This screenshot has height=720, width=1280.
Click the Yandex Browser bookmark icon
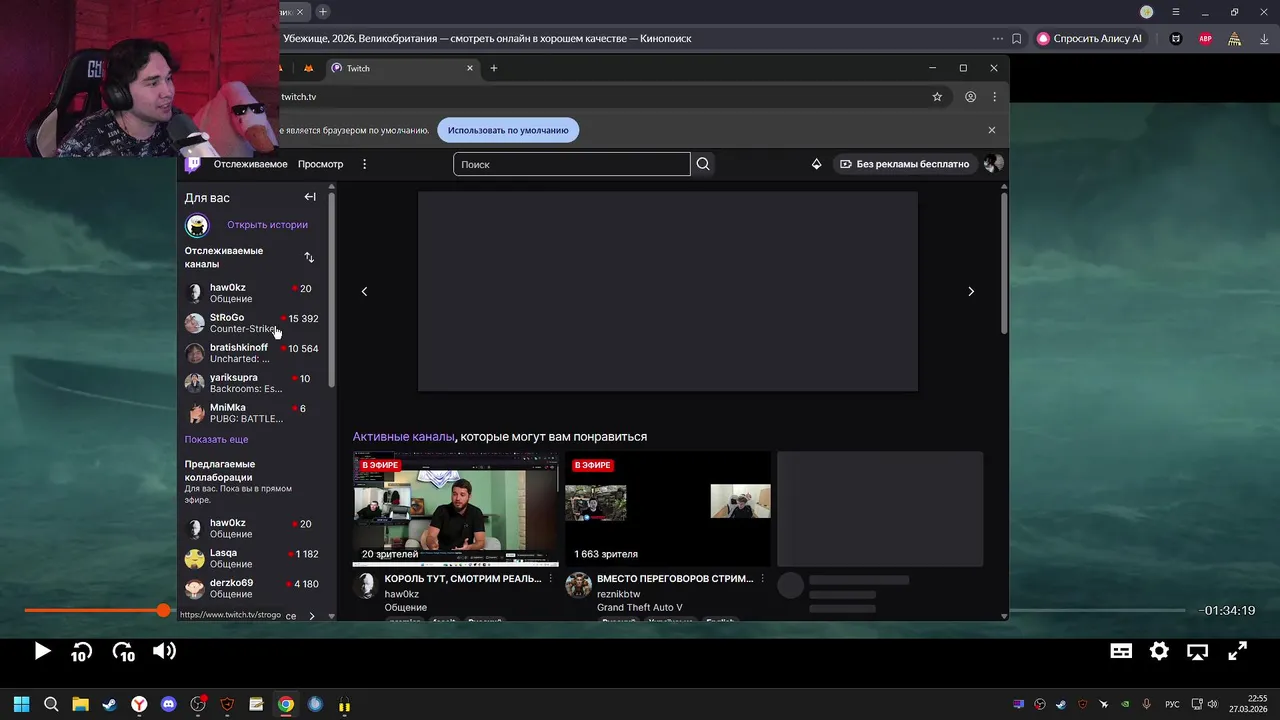click(1017, 39)
